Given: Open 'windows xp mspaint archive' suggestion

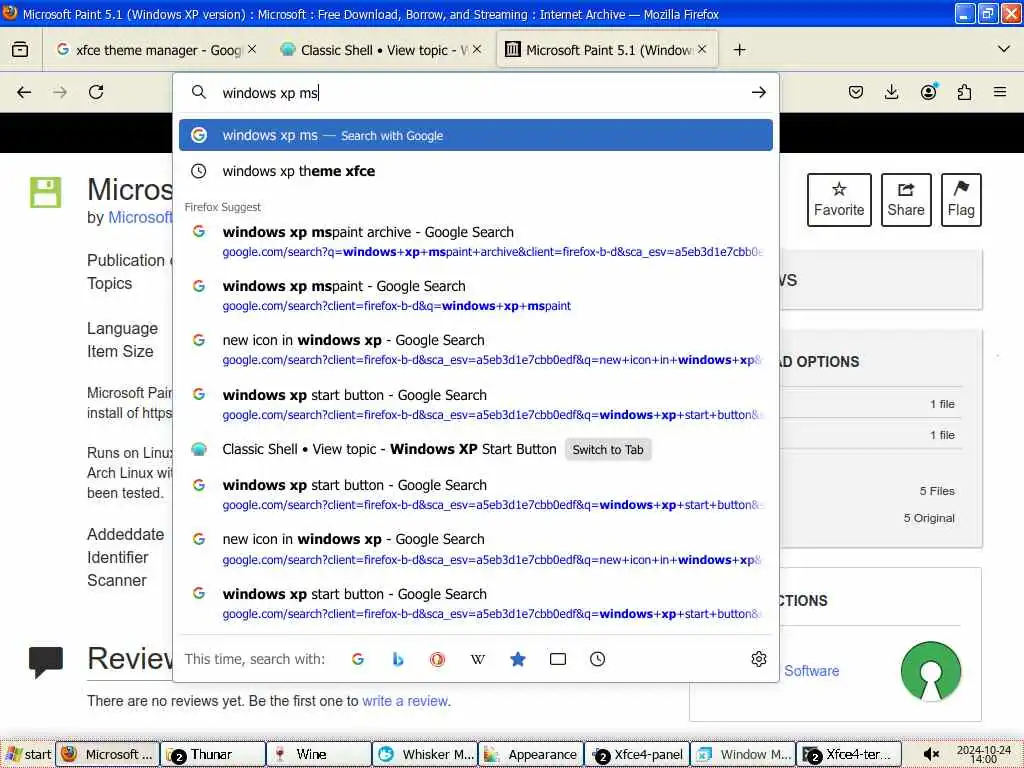Looking at the screenshot, I should 475,241.
